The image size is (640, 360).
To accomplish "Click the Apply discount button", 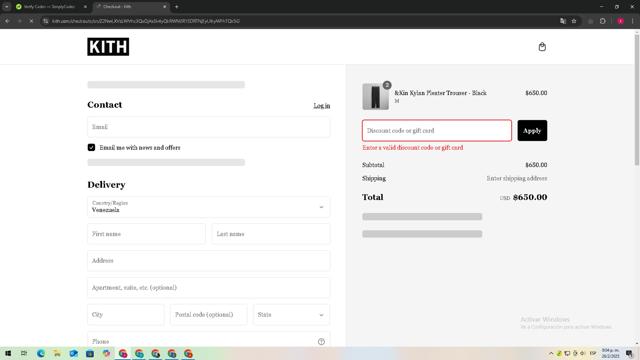I will tap(532, 131).
